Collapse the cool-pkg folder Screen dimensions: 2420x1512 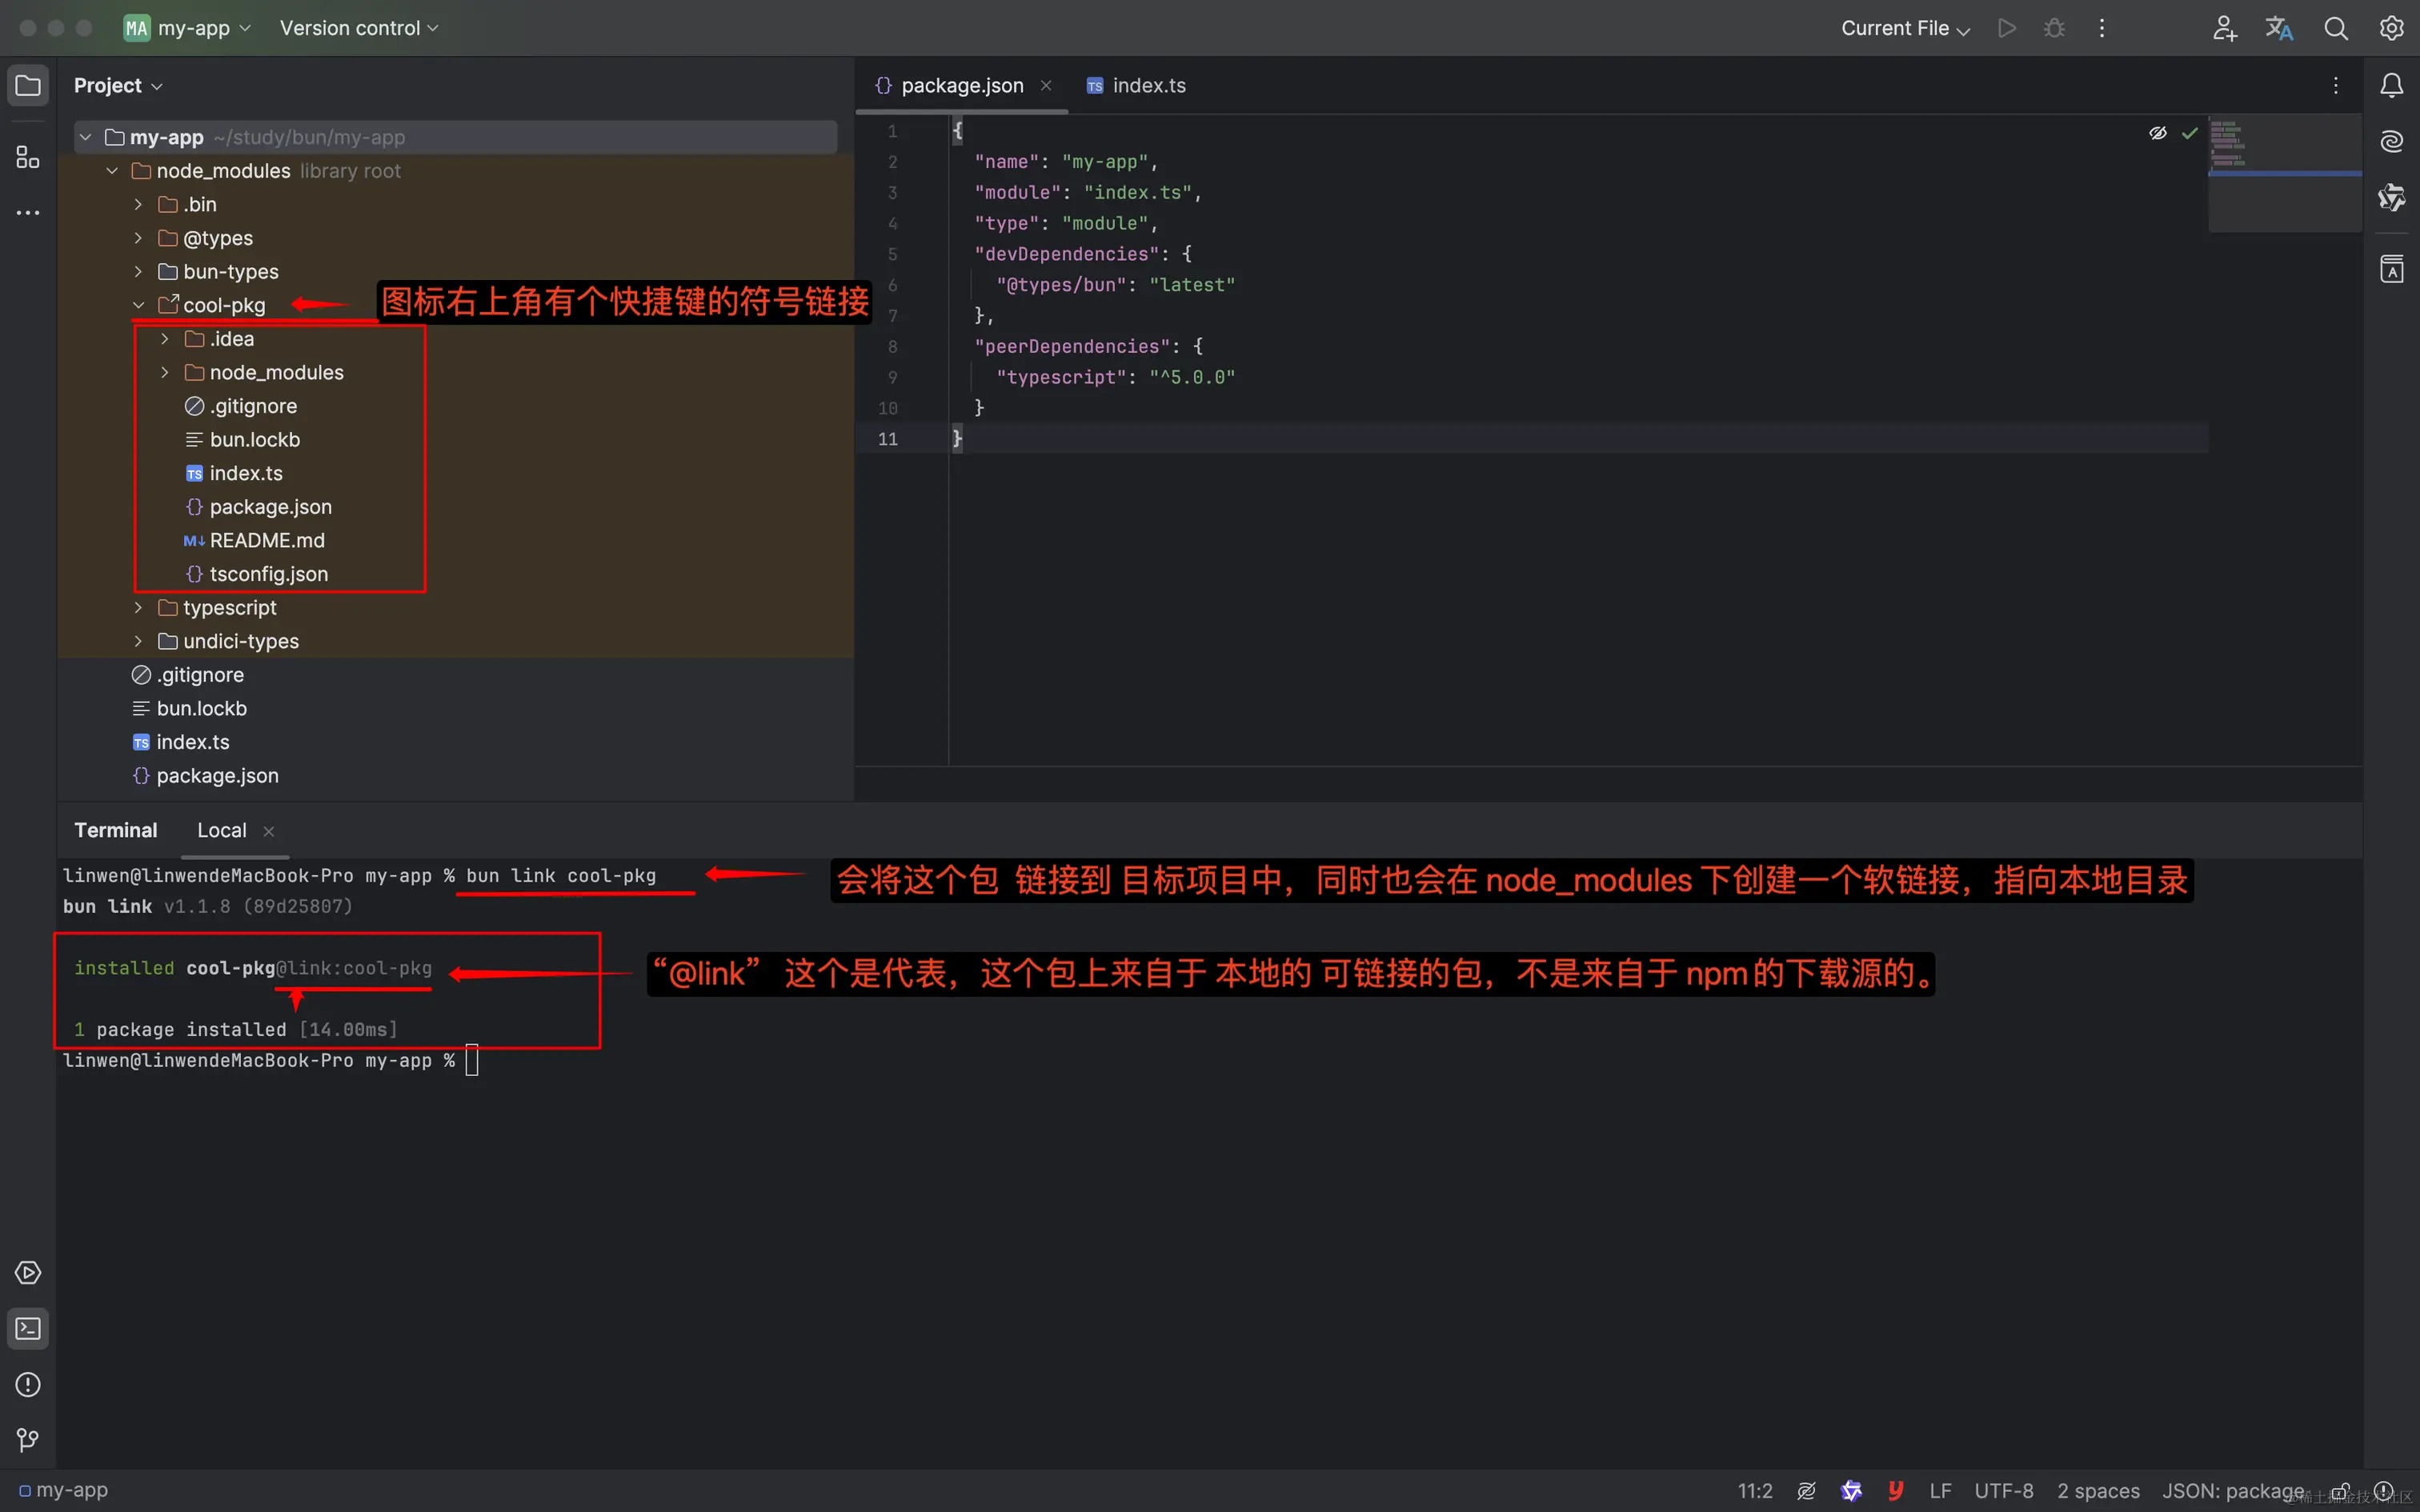[138, 305]
